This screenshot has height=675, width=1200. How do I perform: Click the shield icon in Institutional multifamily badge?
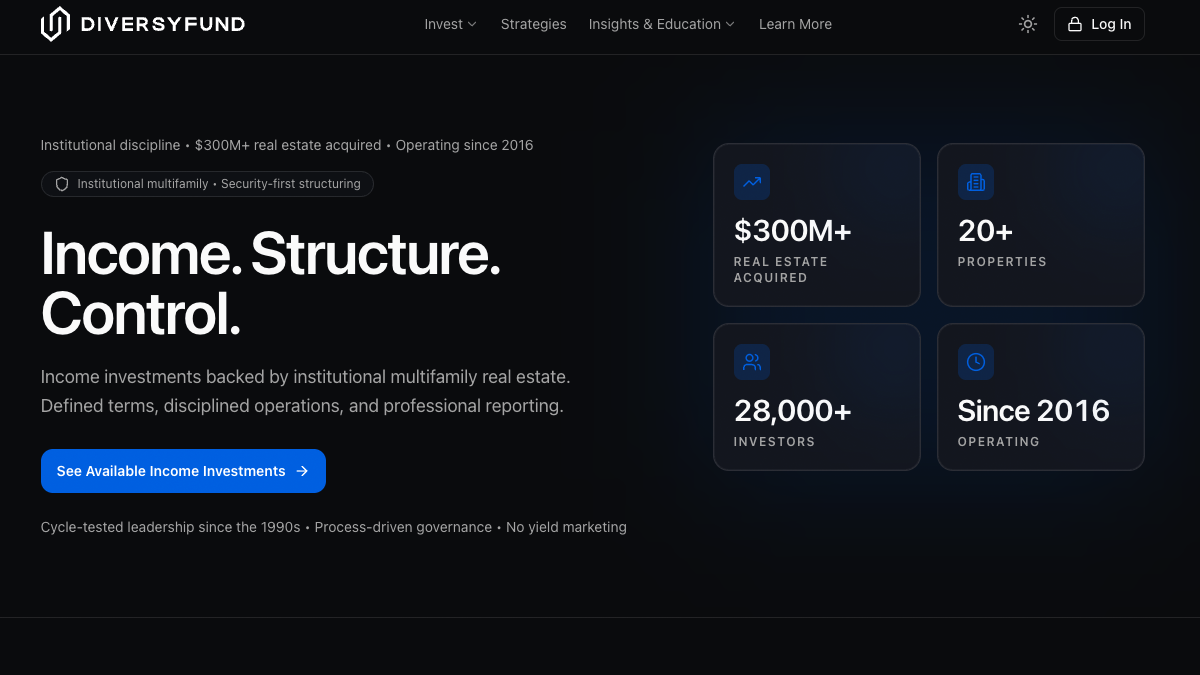62,184
